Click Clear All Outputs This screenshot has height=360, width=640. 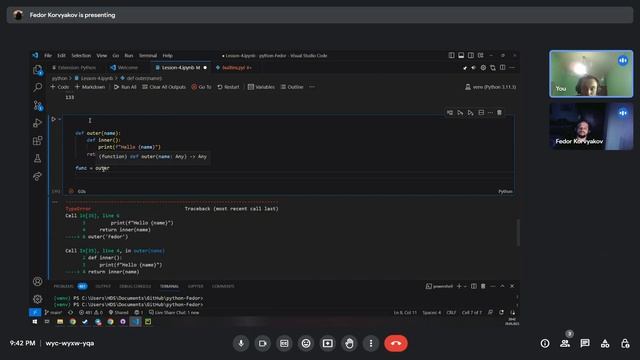coord(164,87)
